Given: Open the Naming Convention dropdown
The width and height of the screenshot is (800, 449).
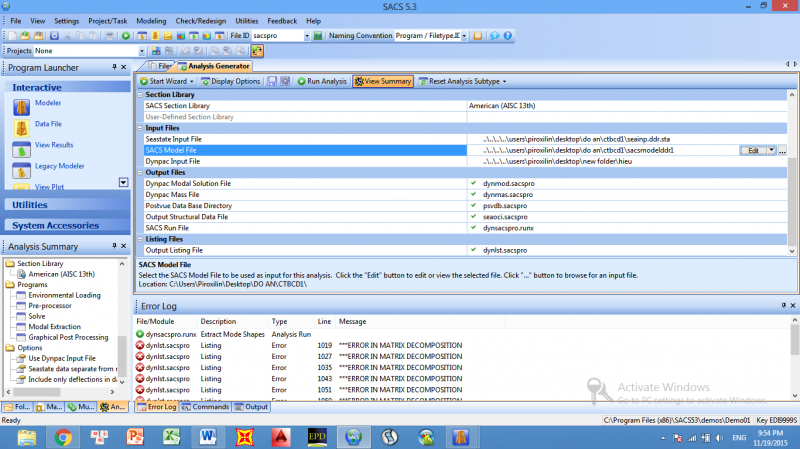Looking at the screenshot, I should (464, 36).
